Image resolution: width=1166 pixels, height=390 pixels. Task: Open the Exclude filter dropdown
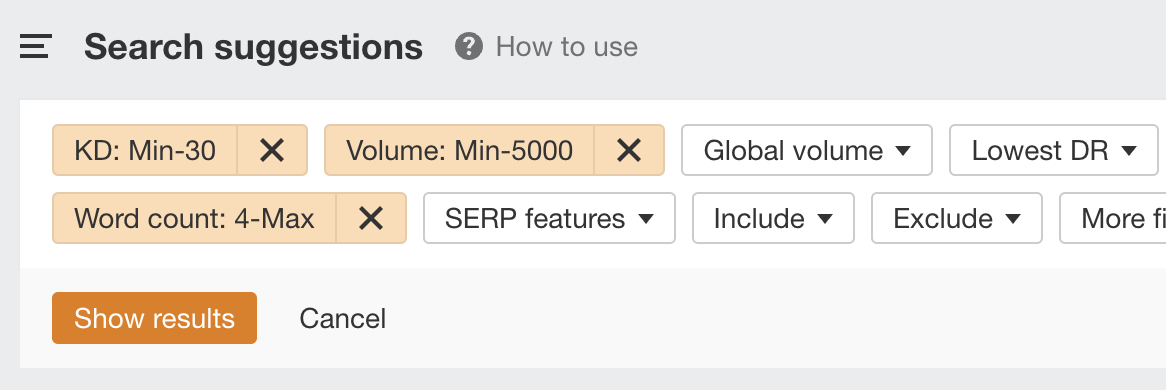pos(957,218)
